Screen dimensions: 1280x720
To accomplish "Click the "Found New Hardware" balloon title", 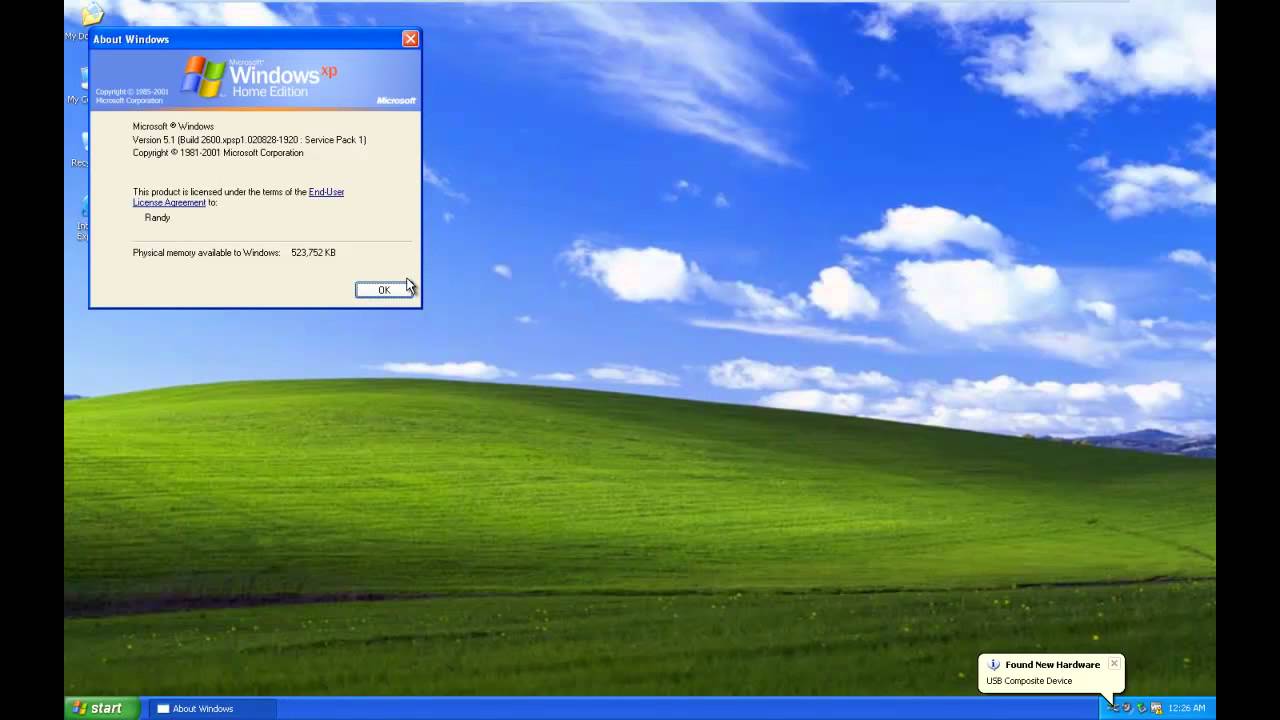I will [1052, 665].
